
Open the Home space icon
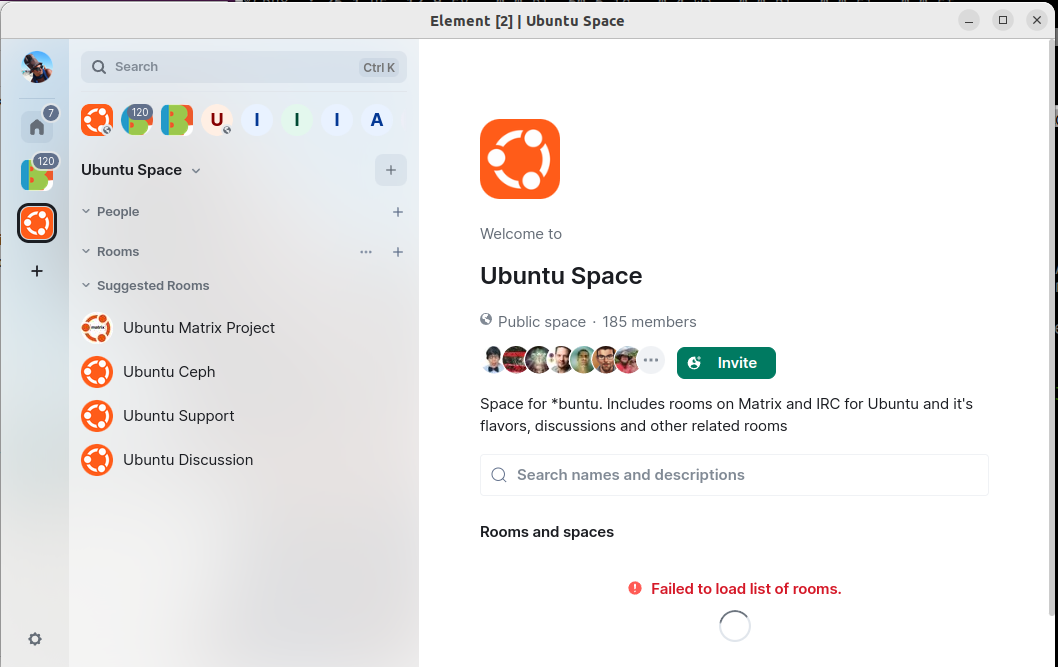(37, 127)
